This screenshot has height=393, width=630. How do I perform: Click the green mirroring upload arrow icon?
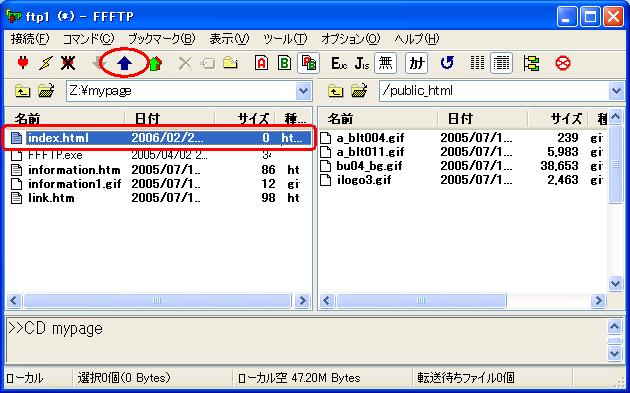pyautogui.click(x=155, y=63)
